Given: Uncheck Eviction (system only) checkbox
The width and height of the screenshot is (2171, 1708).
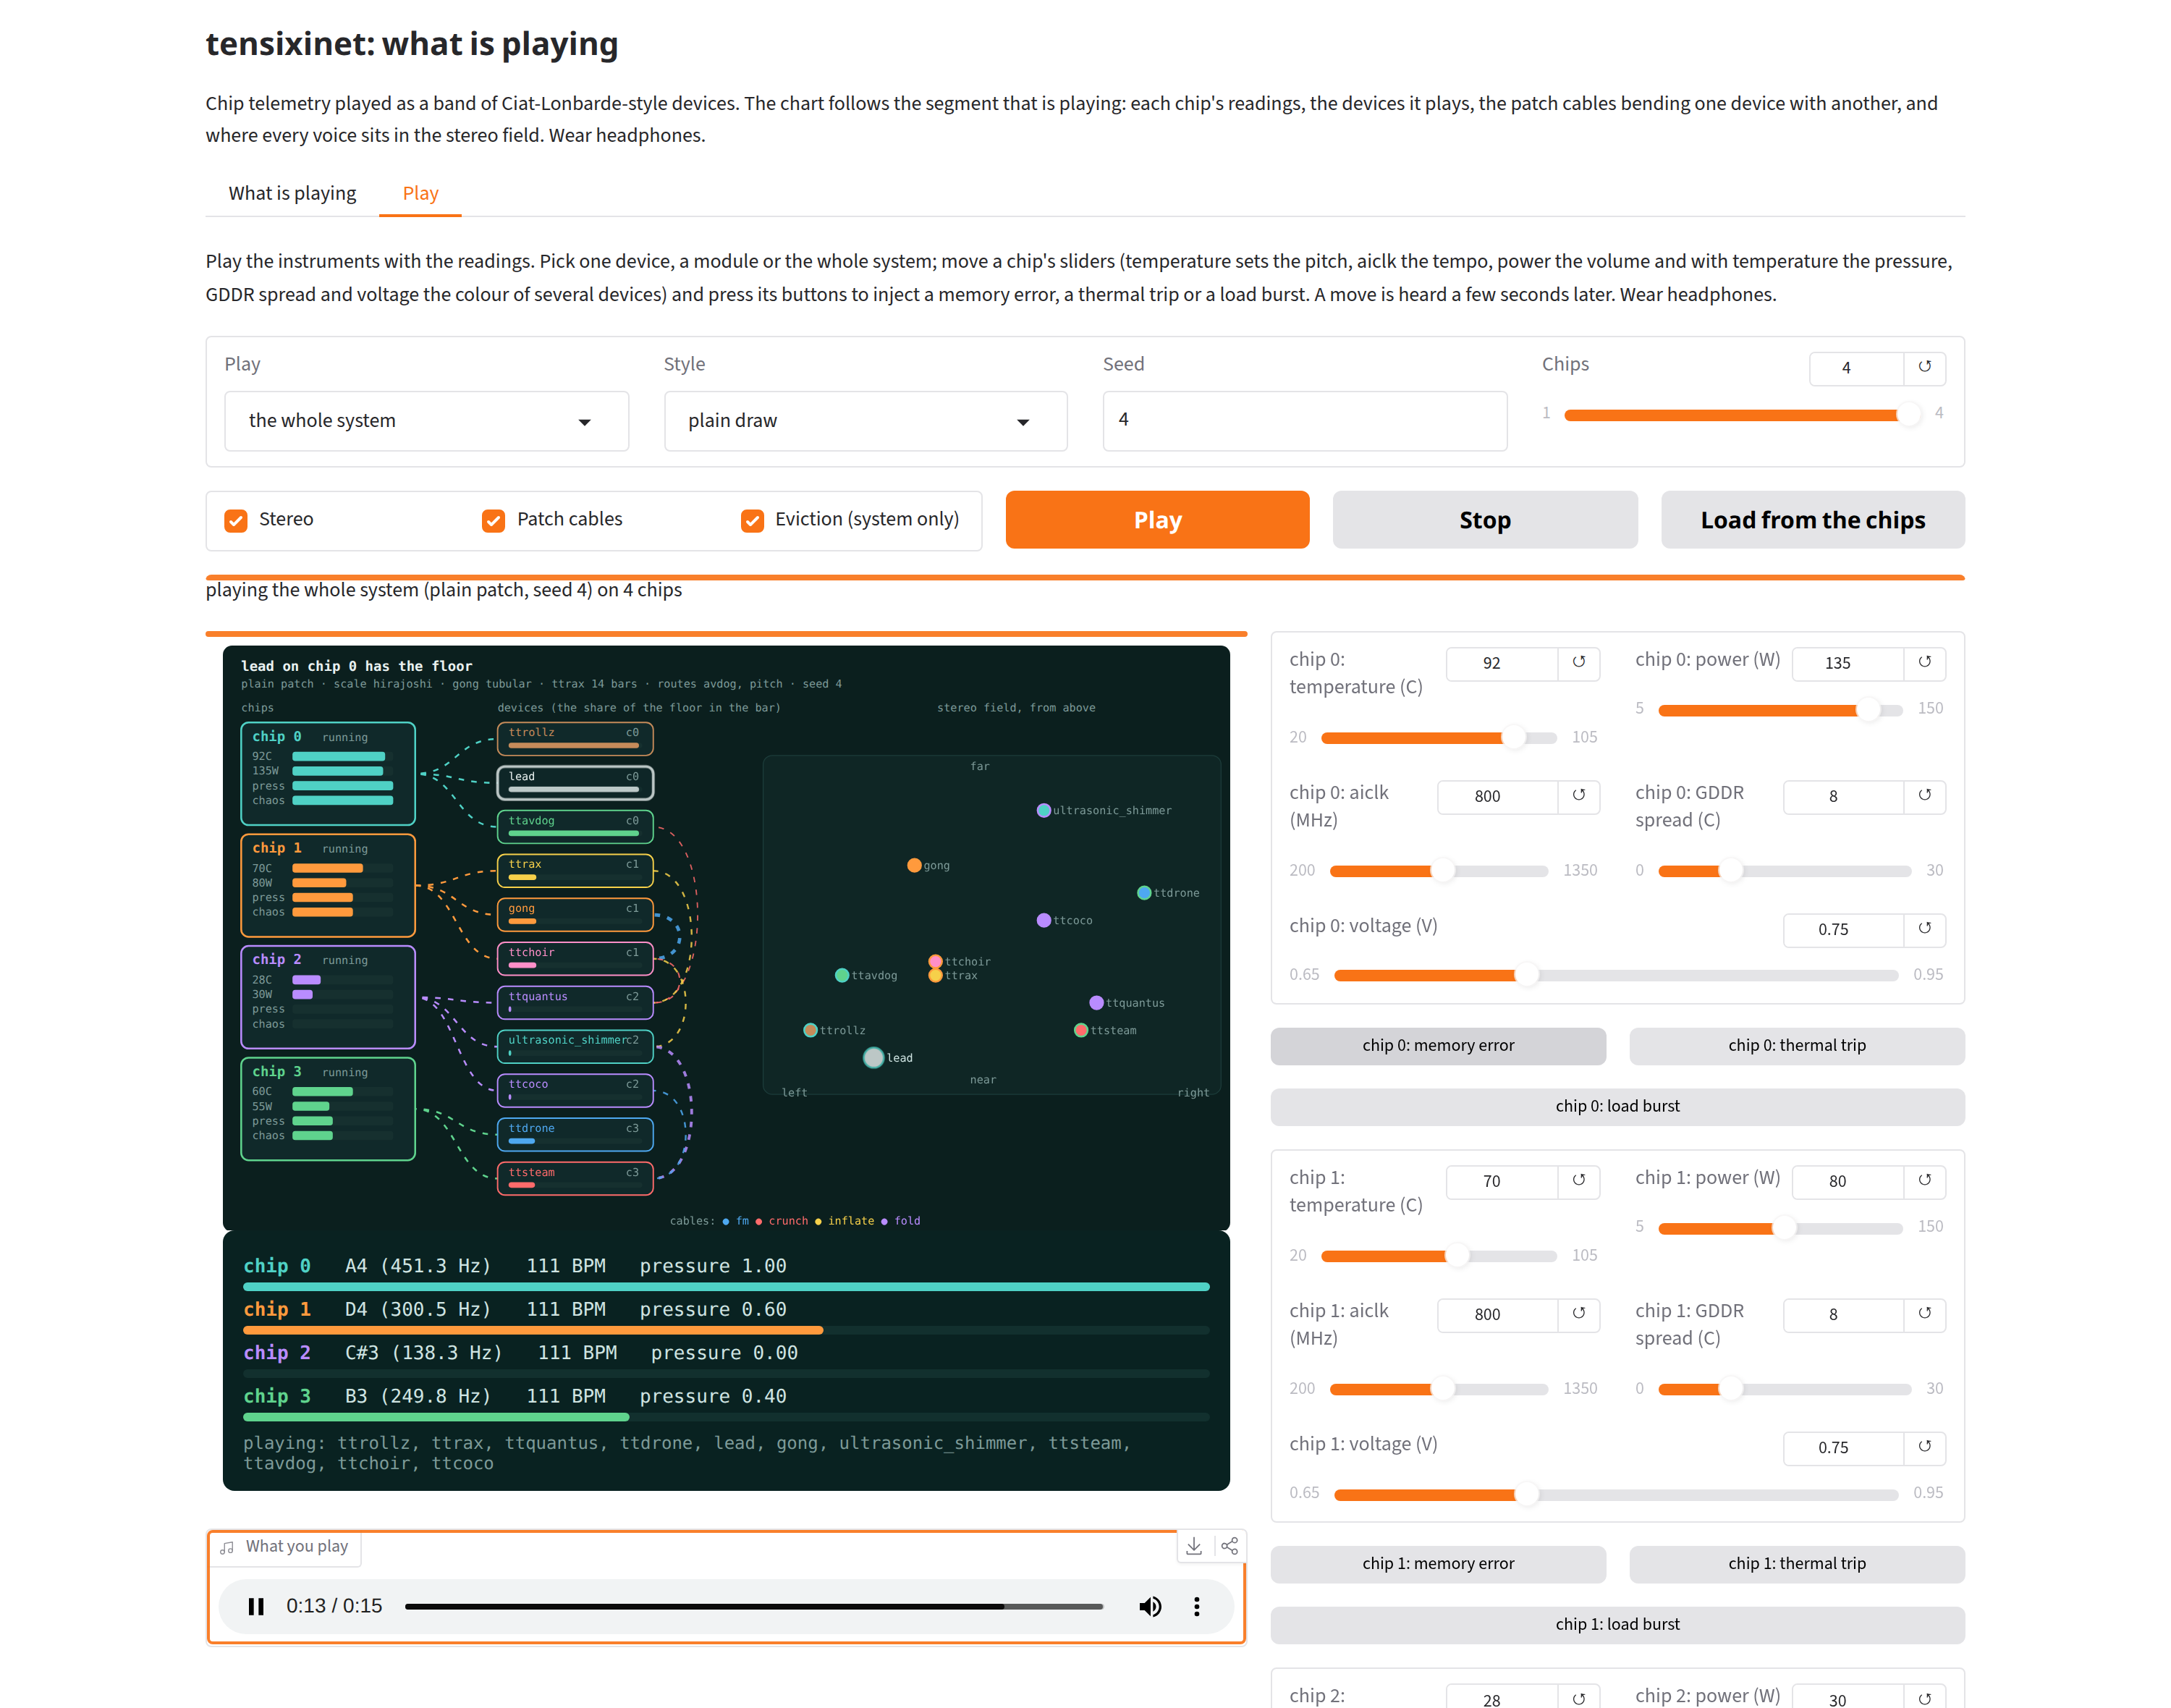Looking at the screenshot, I should 752,520.
